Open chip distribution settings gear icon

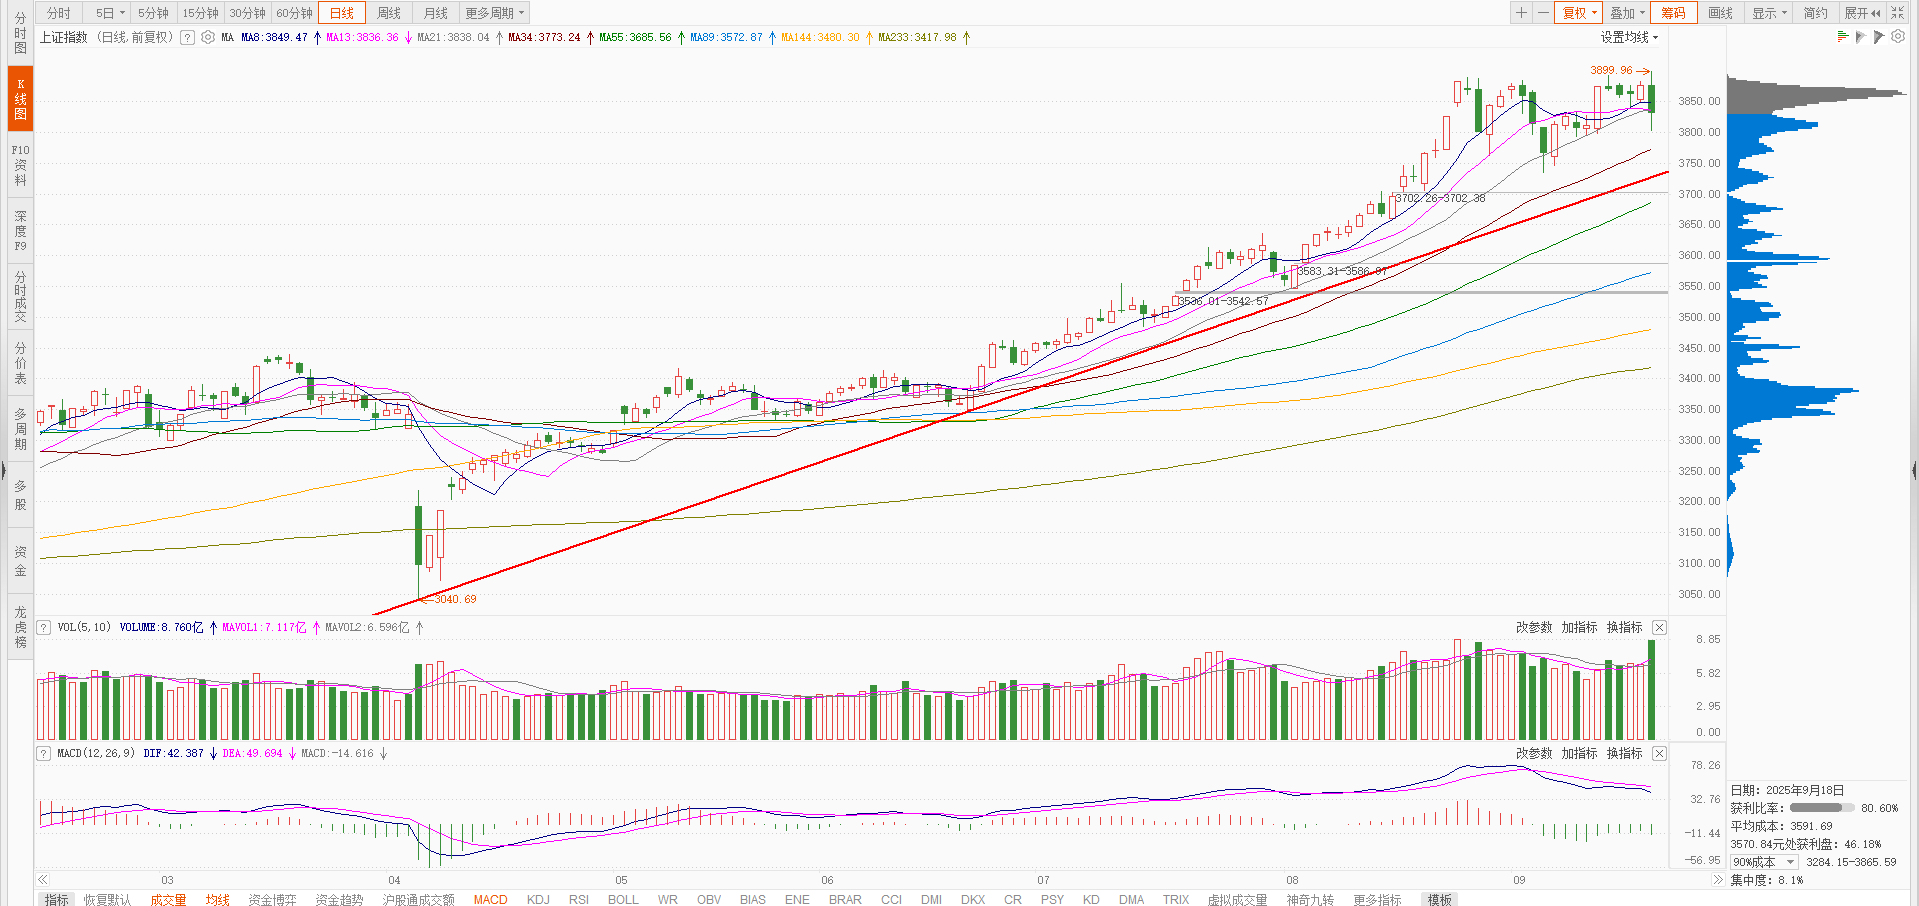click(x=1898, y=36)
